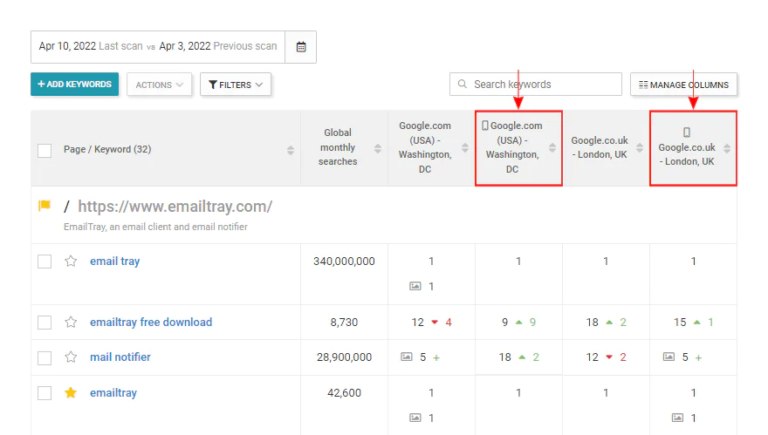Image resolution: width=768 pixels, height=435 pixels.
Task: Click the yellow flag icon beside emailtray.com
Action: (44, 205)
